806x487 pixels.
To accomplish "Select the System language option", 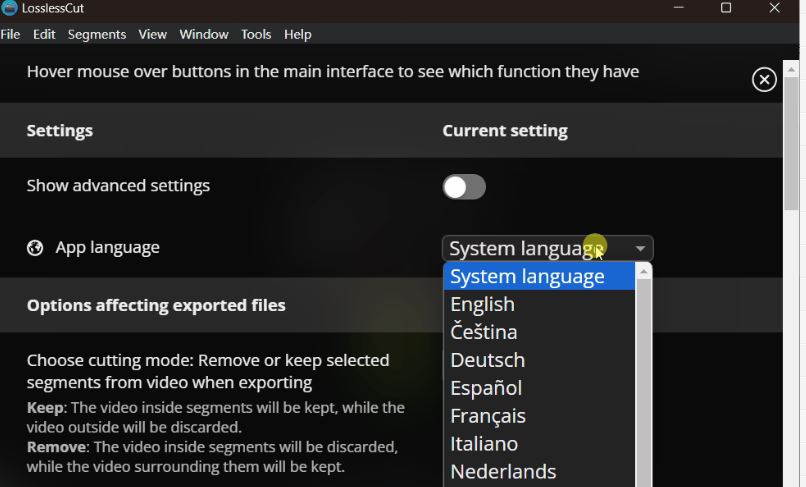I will [x=527, y=277].
